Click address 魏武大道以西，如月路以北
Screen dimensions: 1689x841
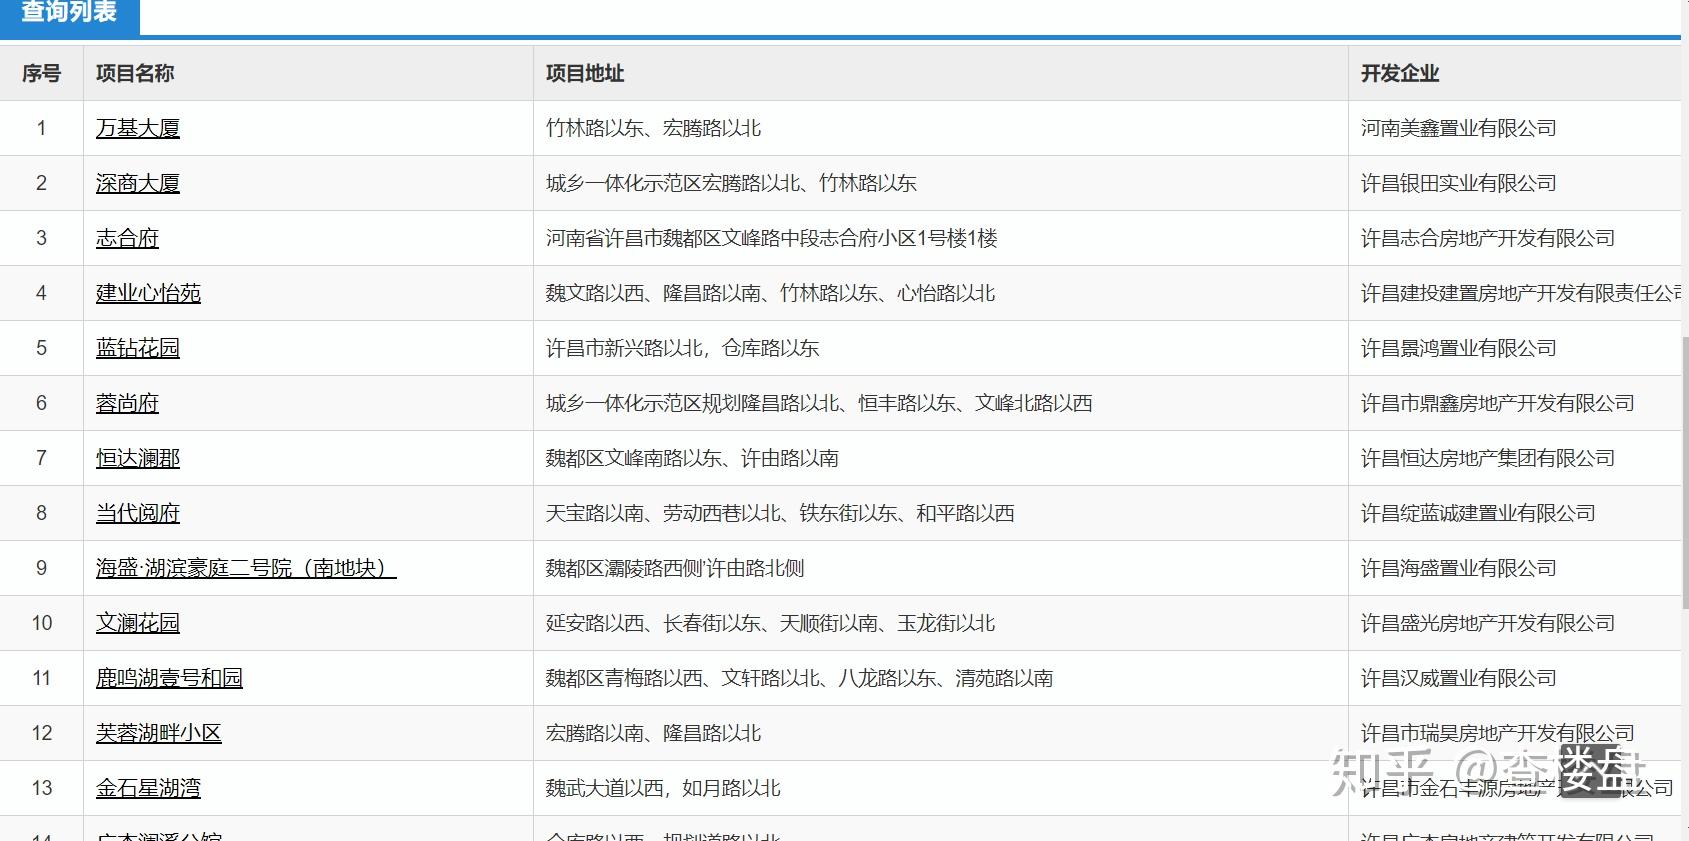click(663, 788)
